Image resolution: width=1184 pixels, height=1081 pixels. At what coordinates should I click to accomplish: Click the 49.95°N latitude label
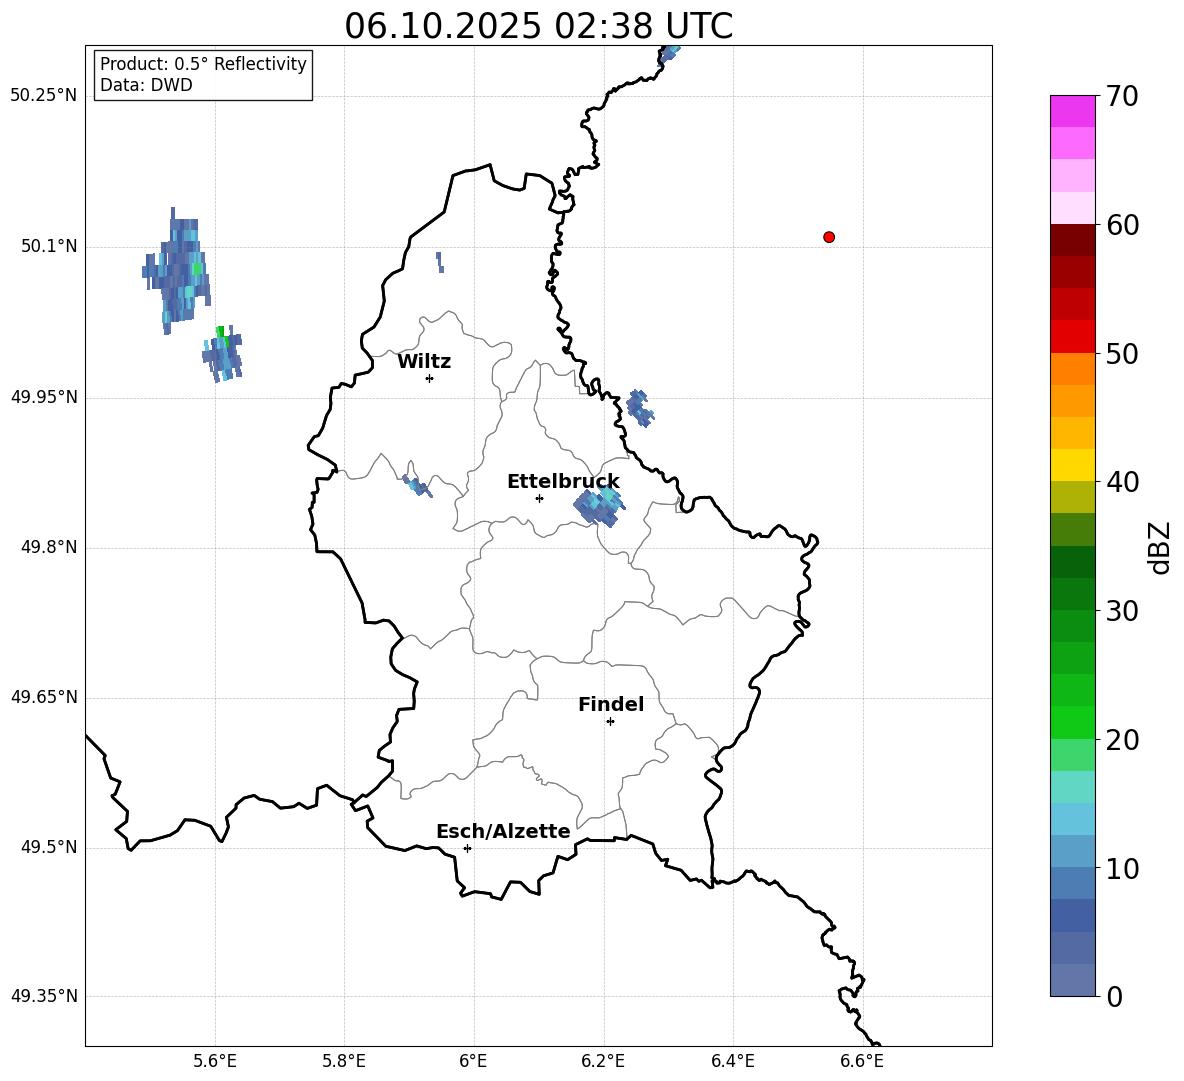pos(44,397)
